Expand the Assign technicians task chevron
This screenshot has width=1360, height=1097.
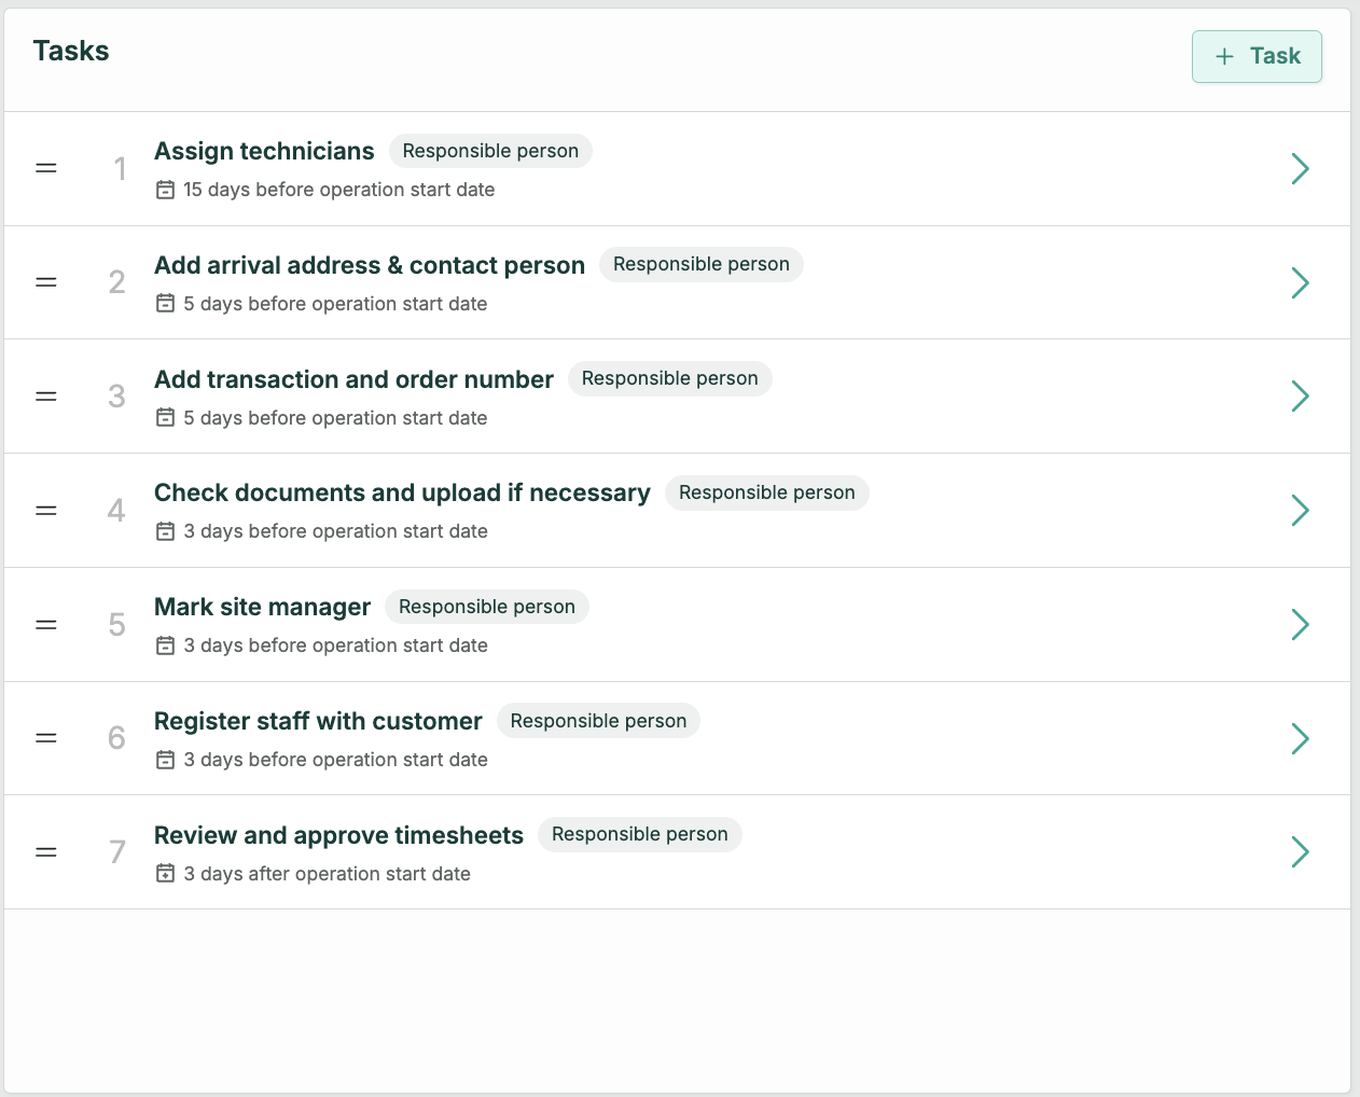pos(1299,168)
